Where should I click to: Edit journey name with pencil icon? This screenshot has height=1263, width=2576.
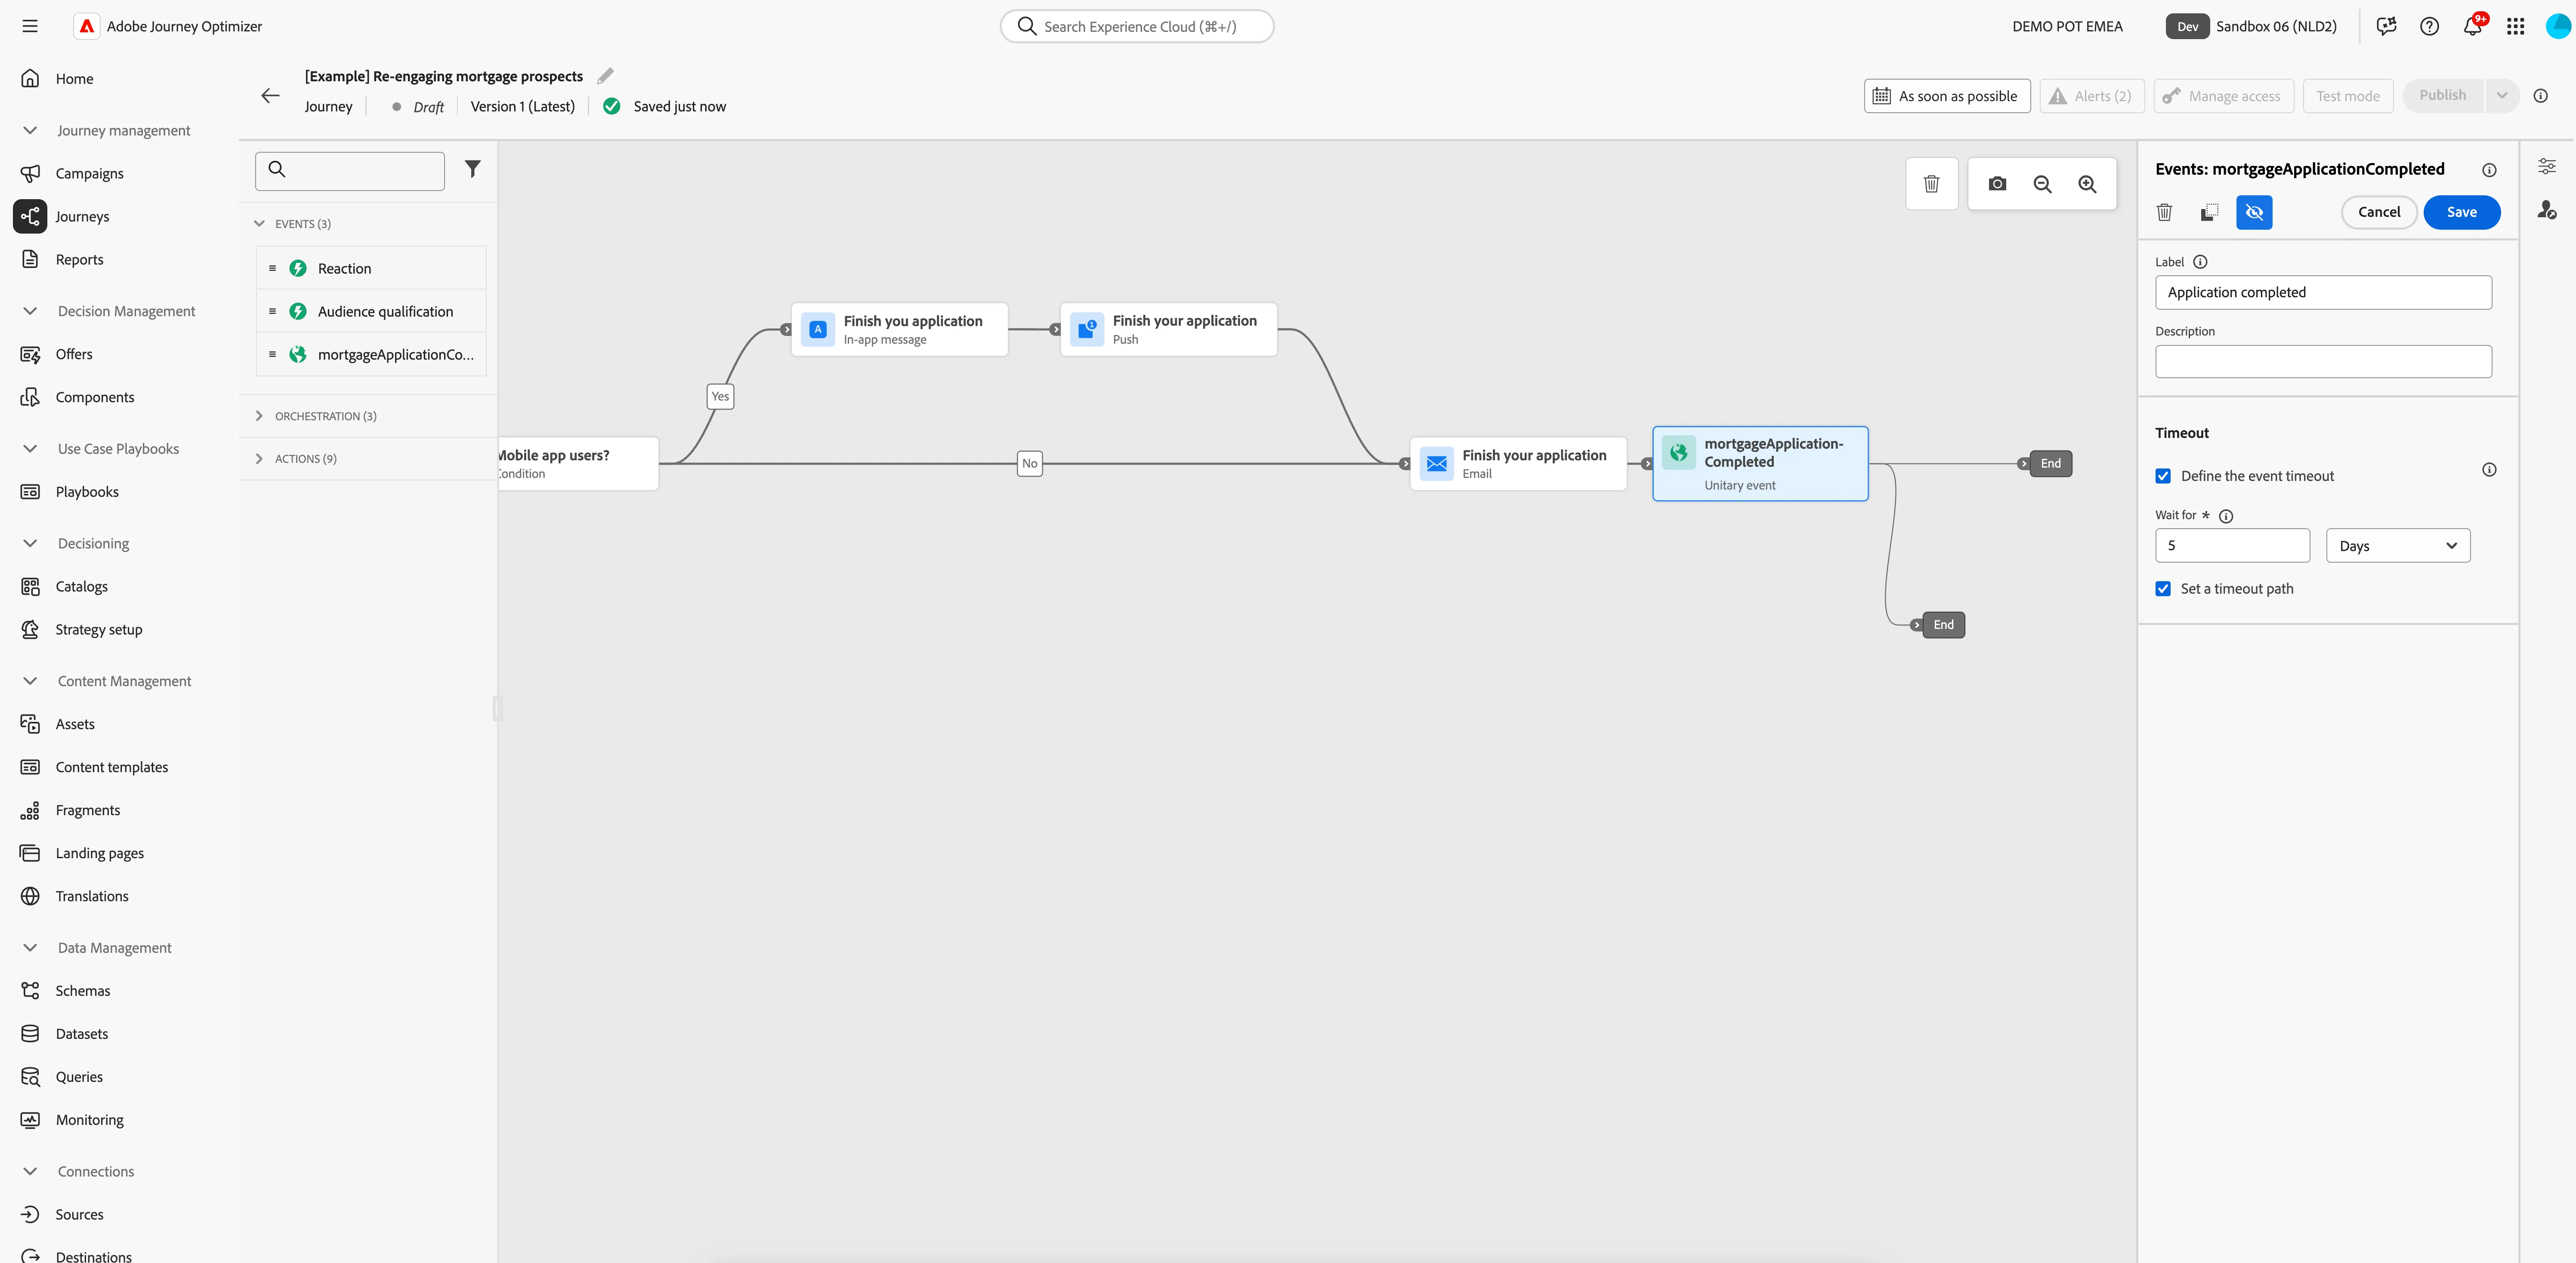tap(605, 76)
